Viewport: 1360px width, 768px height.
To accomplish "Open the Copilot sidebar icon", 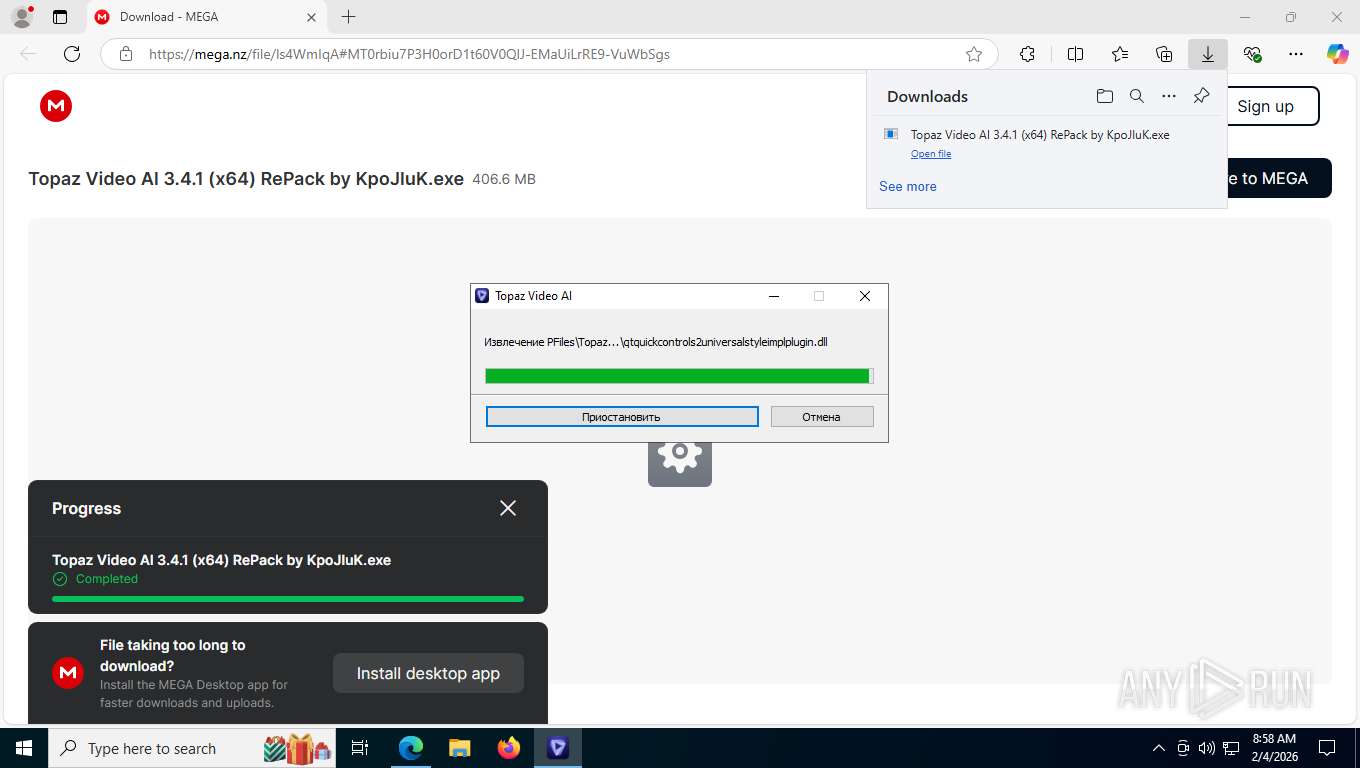I will (1337, 54).
